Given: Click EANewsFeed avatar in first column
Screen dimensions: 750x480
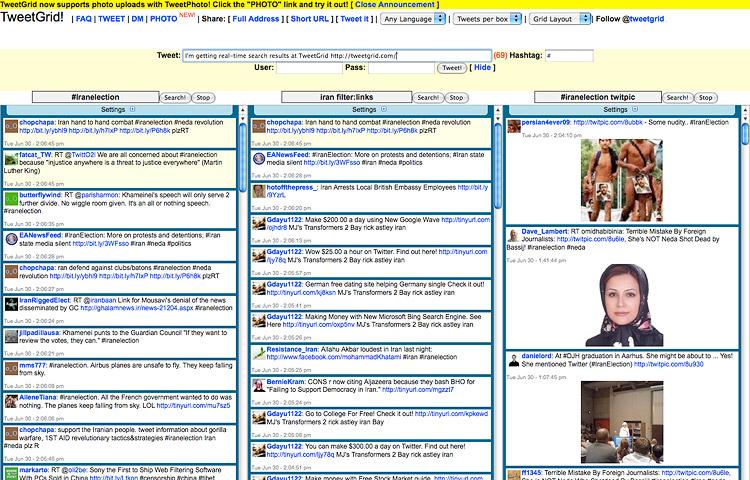Looking at the screenshot, I should pyautogui.click(x=11, y=239).
